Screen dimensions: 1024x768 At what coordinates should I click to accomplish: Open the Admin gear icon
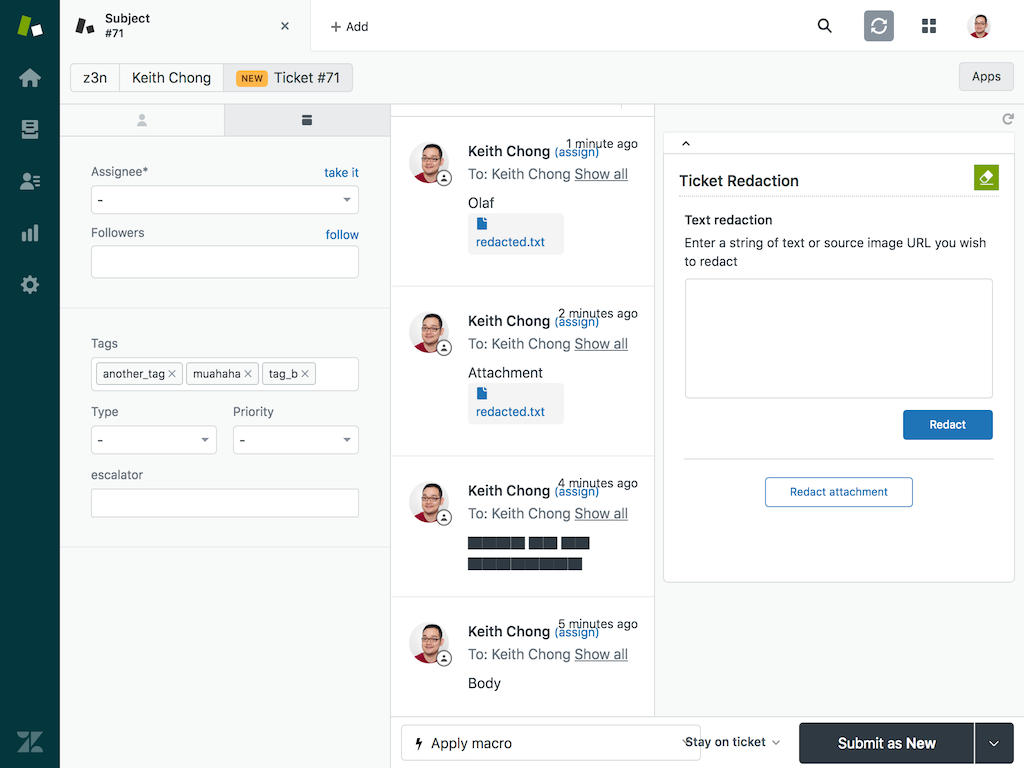pos(30,285)
